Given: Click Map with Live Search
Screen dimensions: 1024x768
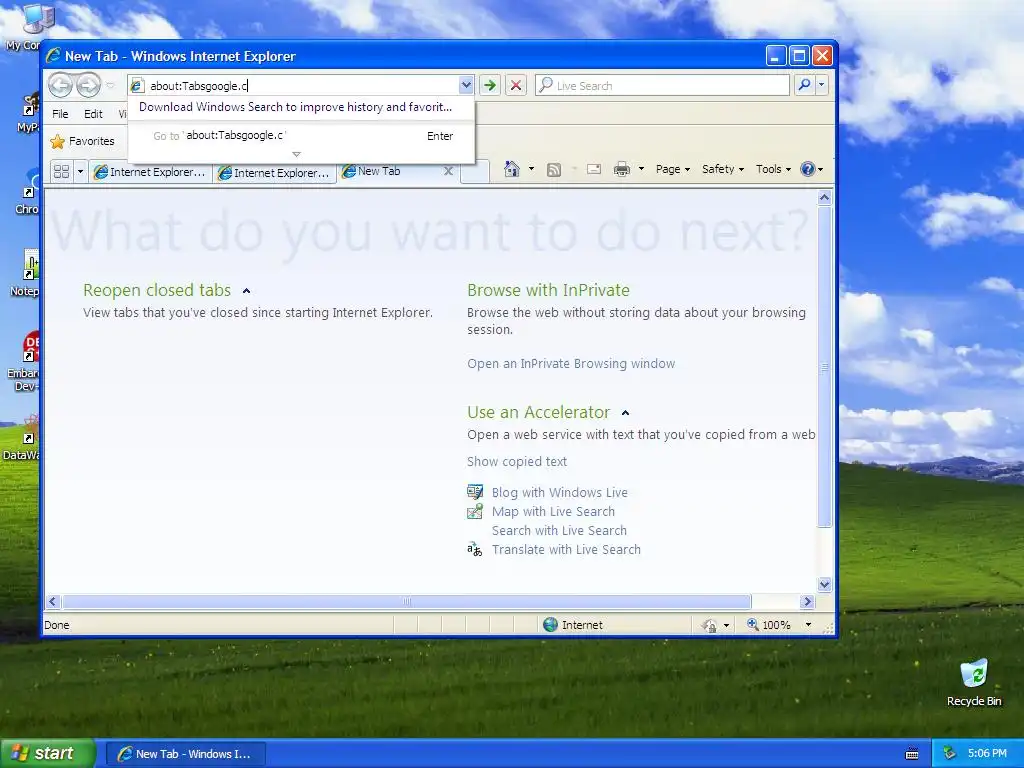Looking at the screenshot, I should (553, 511).
